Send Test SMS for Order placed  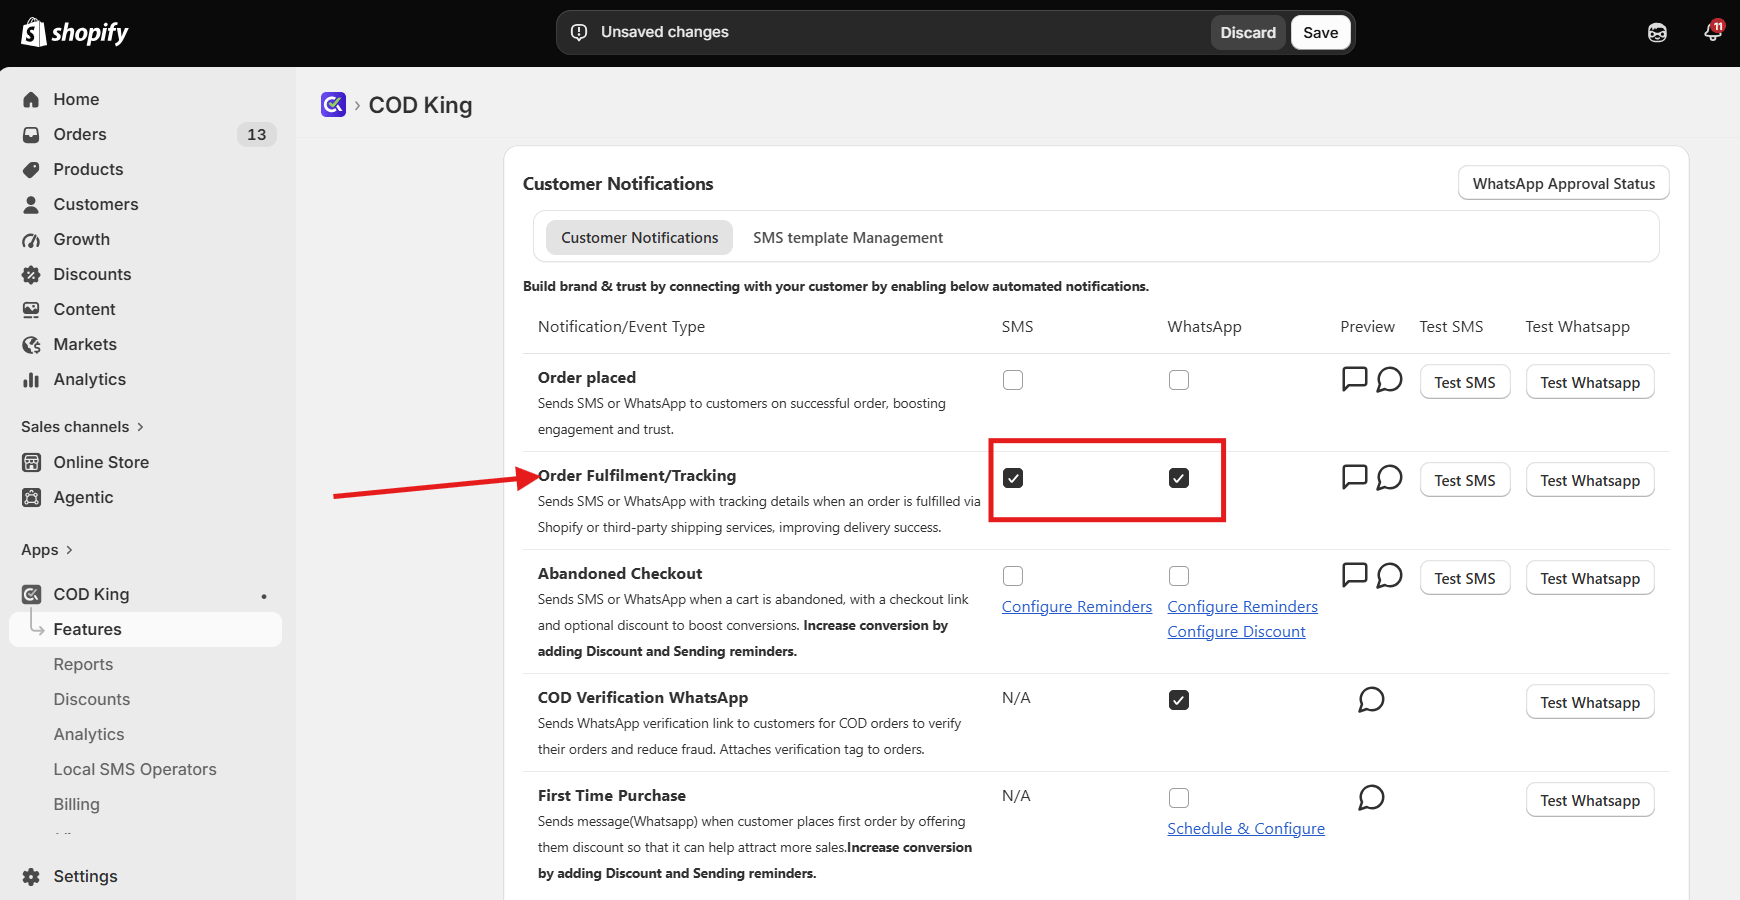pos(1465,382)
